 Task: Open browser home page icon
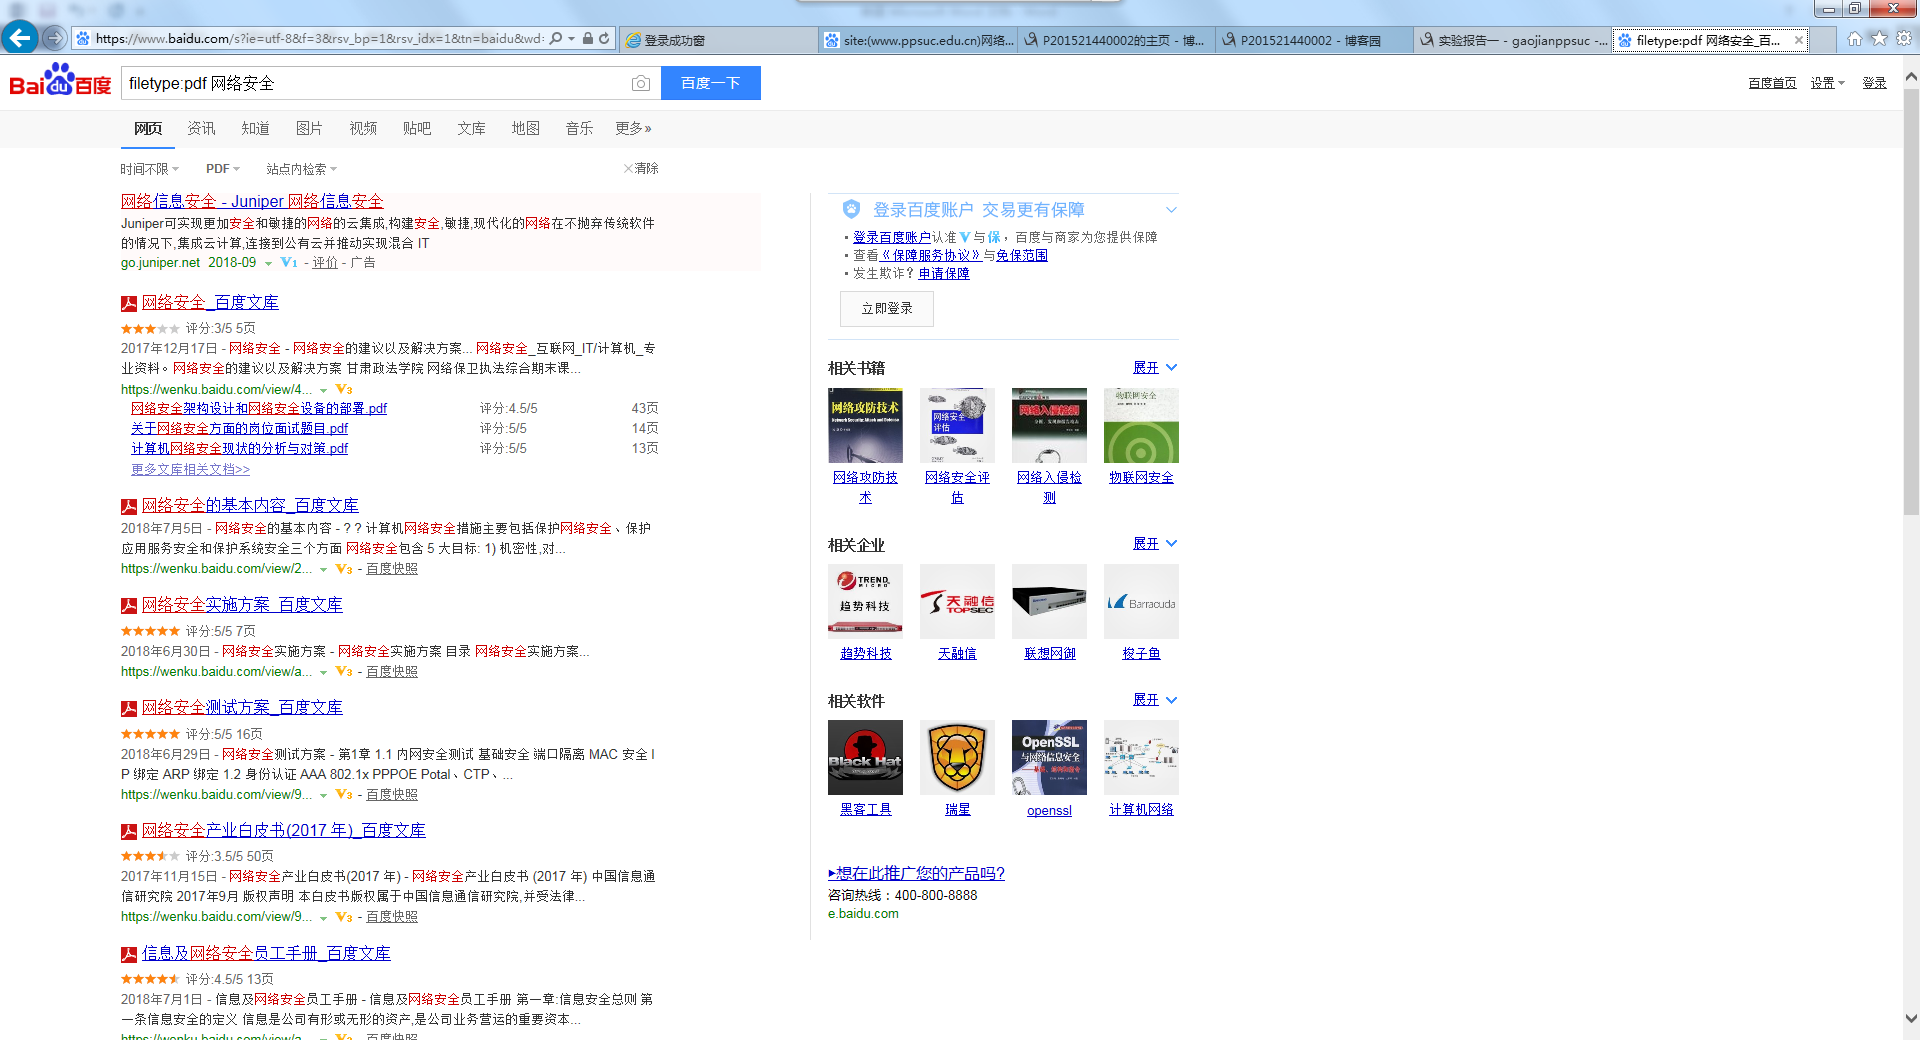coord(1855,39)
